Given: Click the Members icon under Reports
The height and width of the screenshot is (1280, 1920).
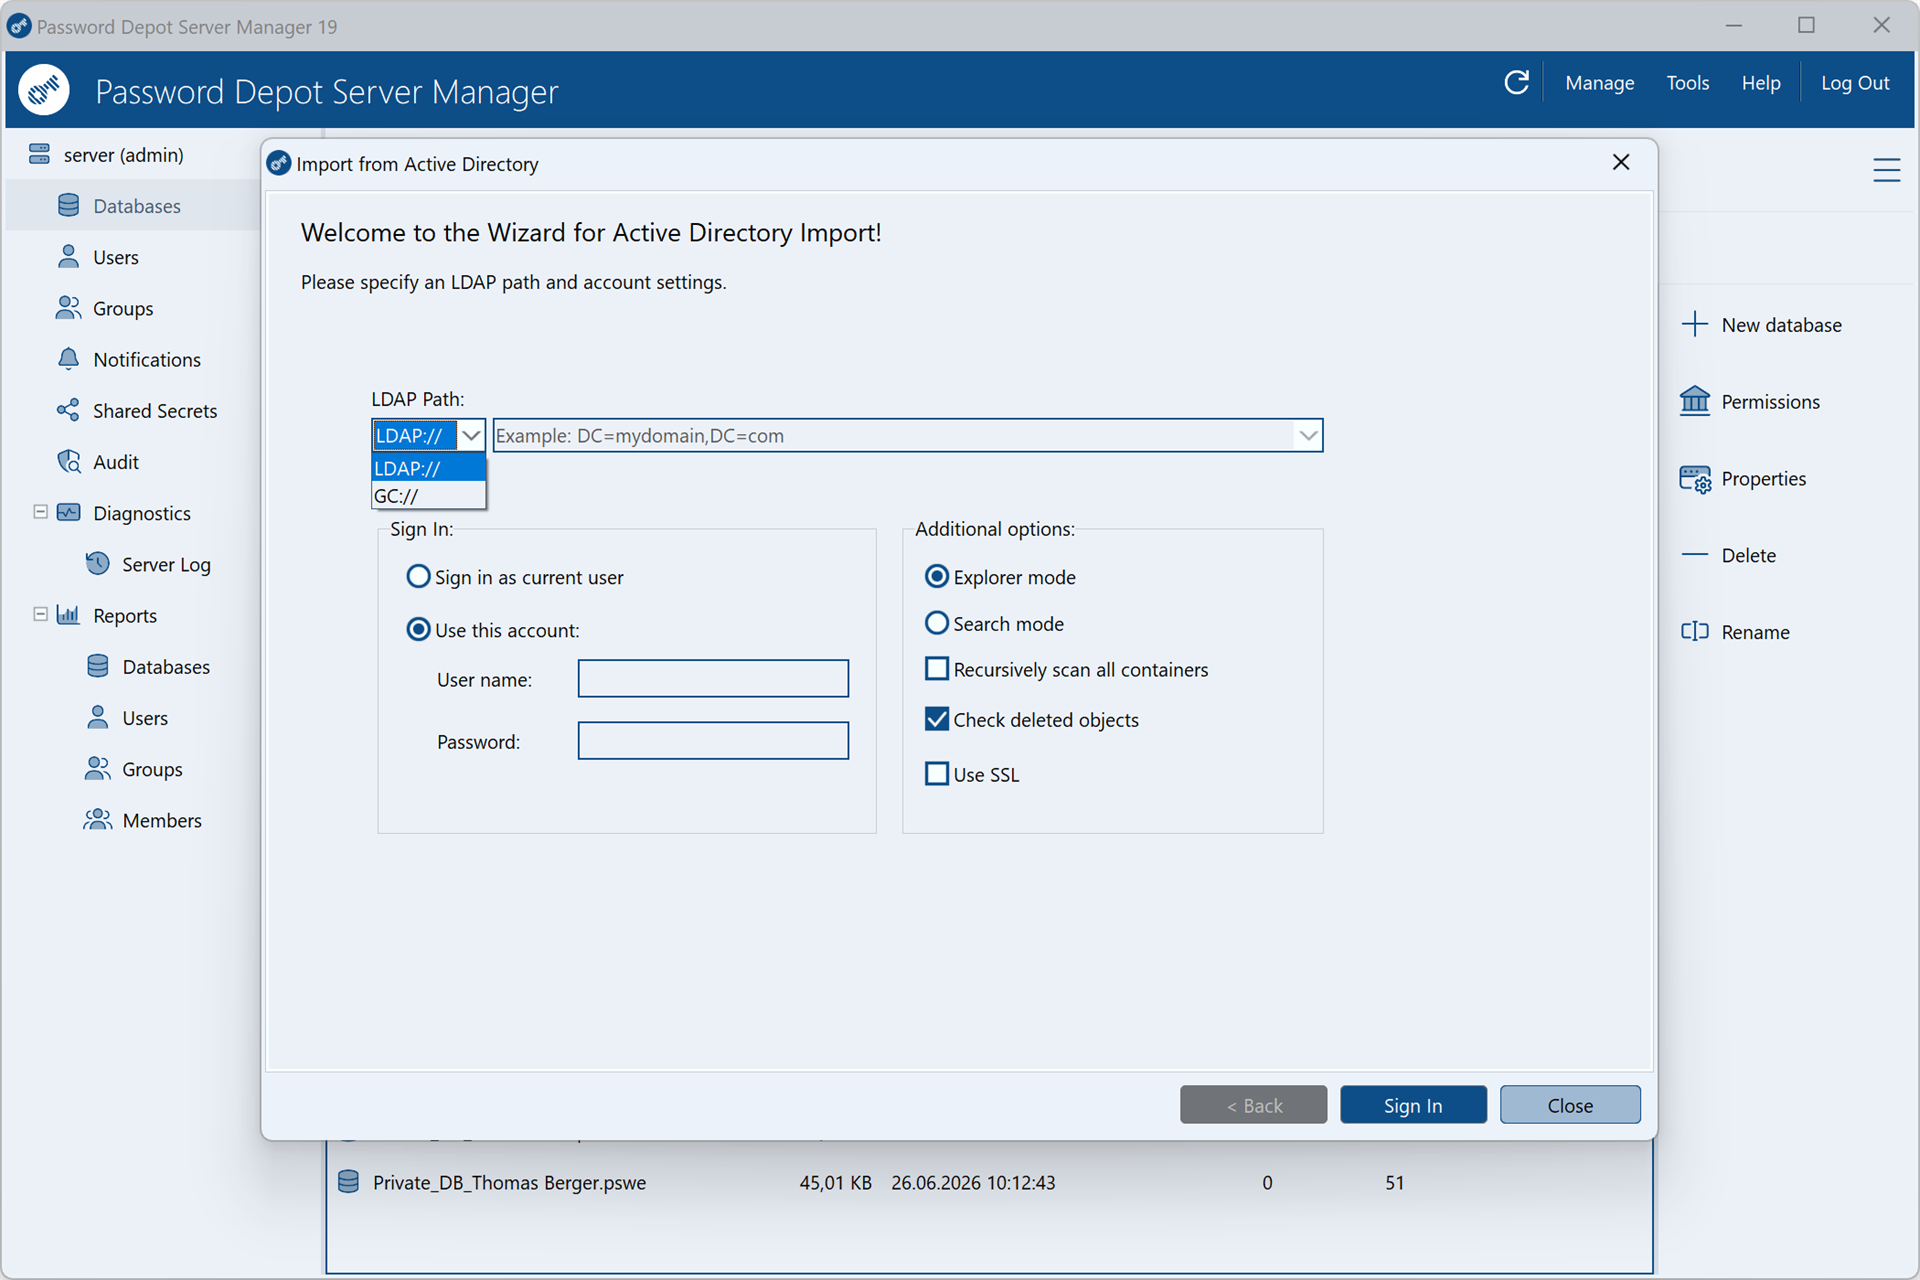Looking at the screenshot, I should coord(97,819).
